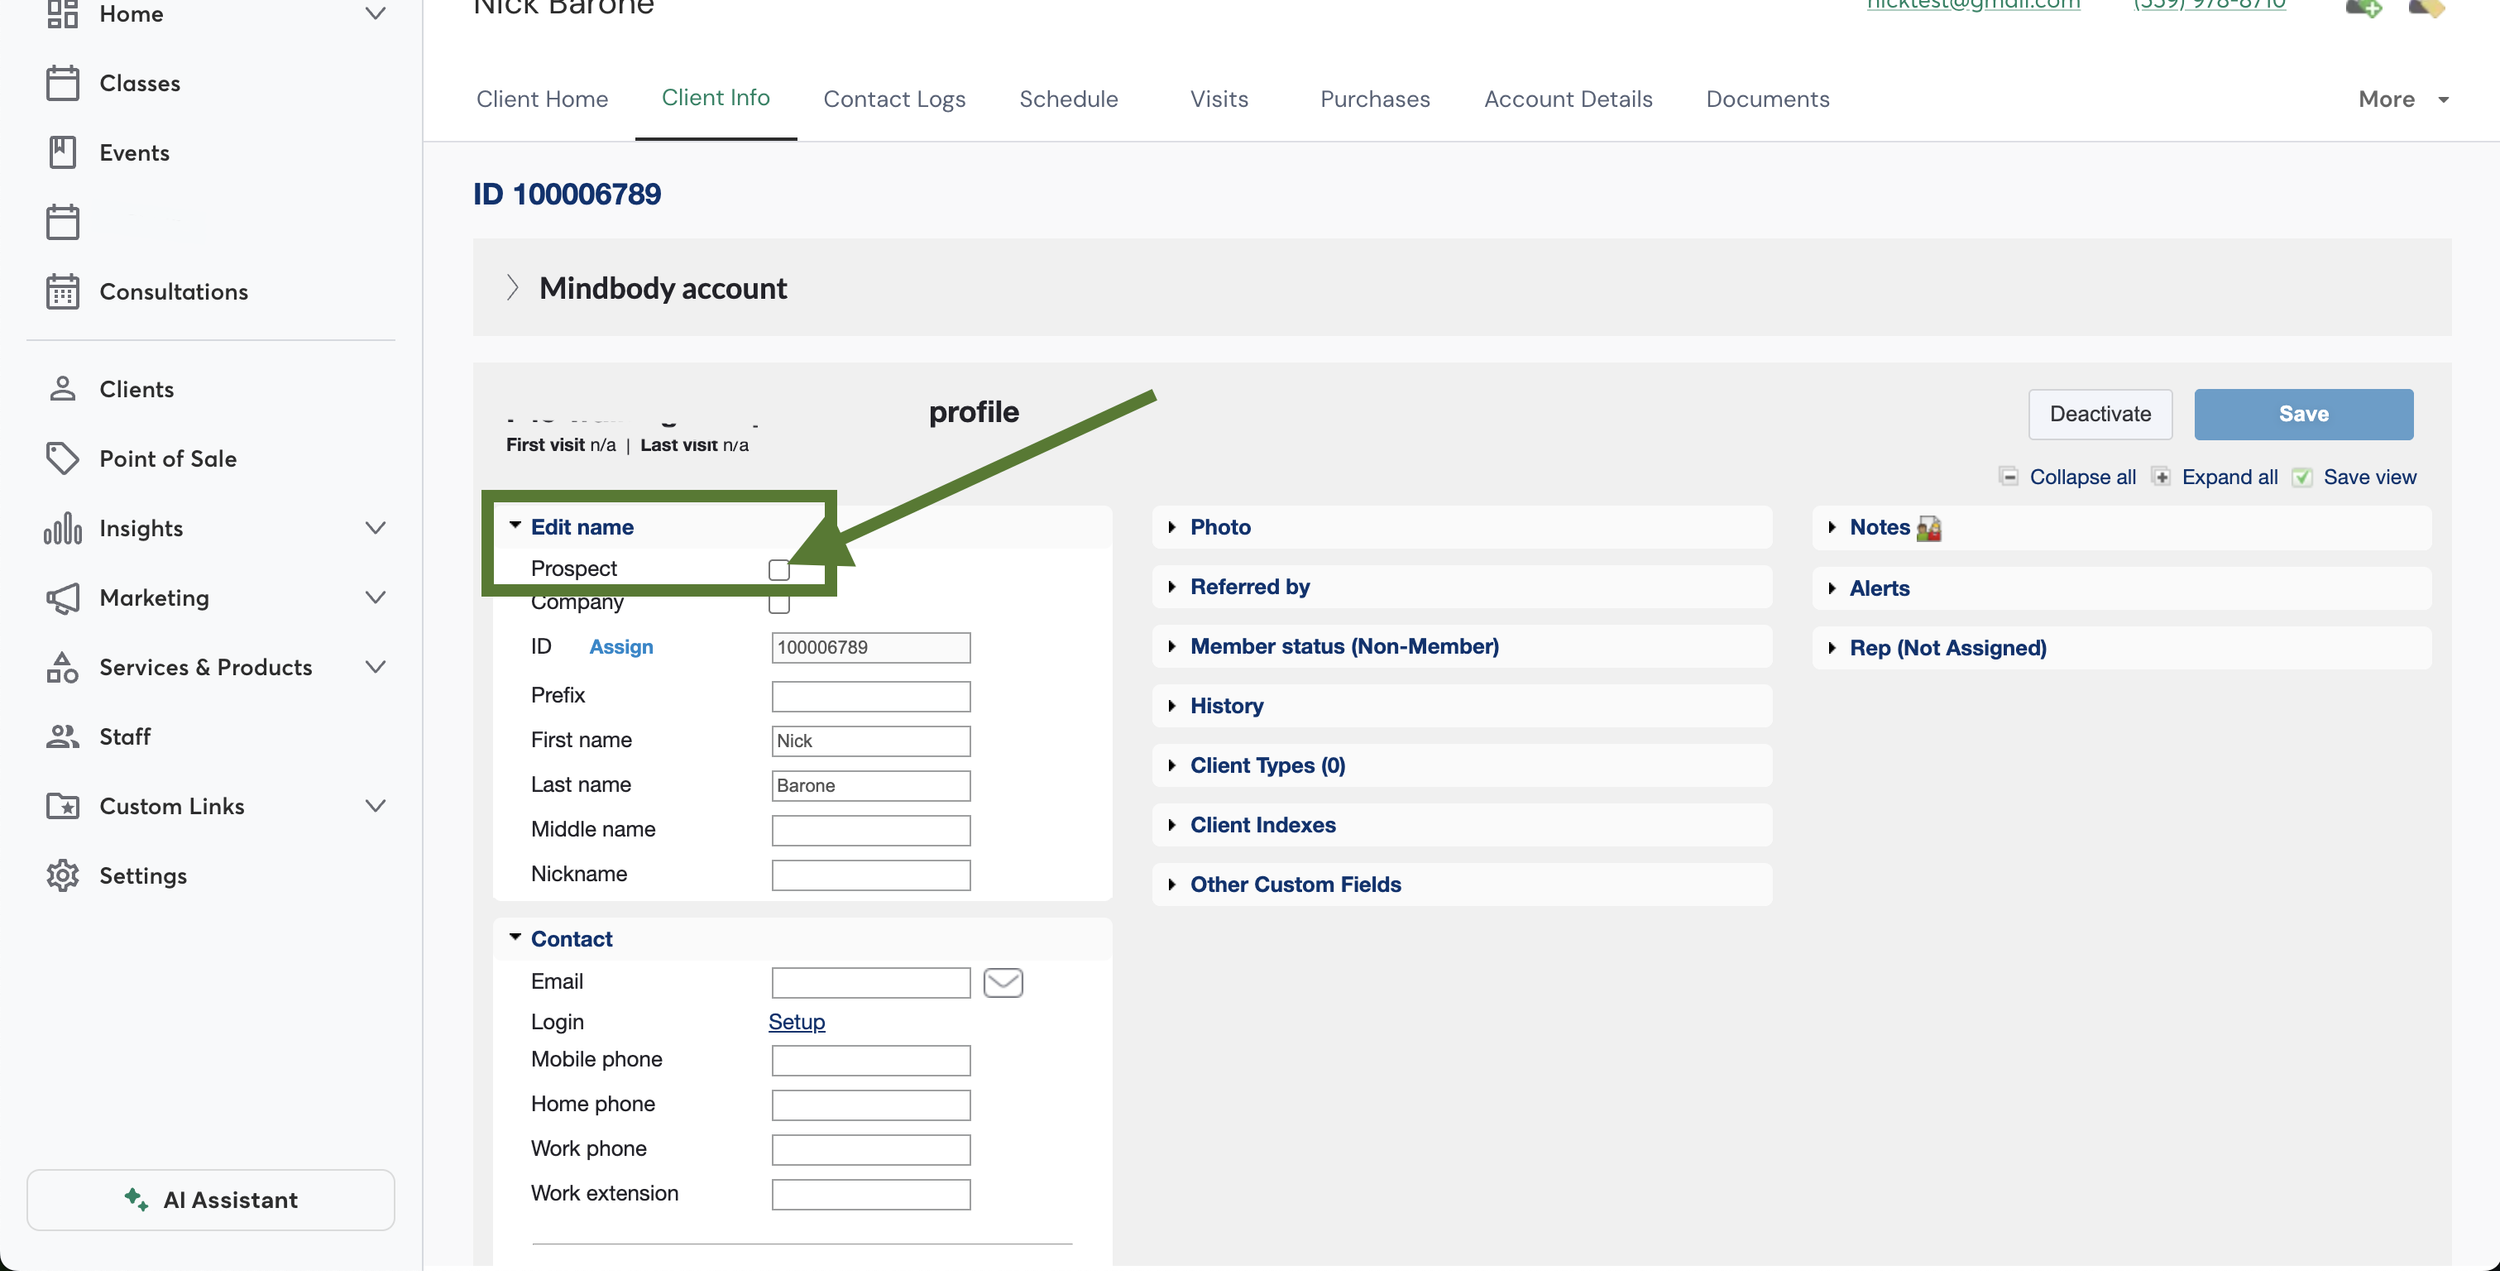The image size is (2500, 1271).
Task: Click the Events bookmark icon
Action: 62,153
